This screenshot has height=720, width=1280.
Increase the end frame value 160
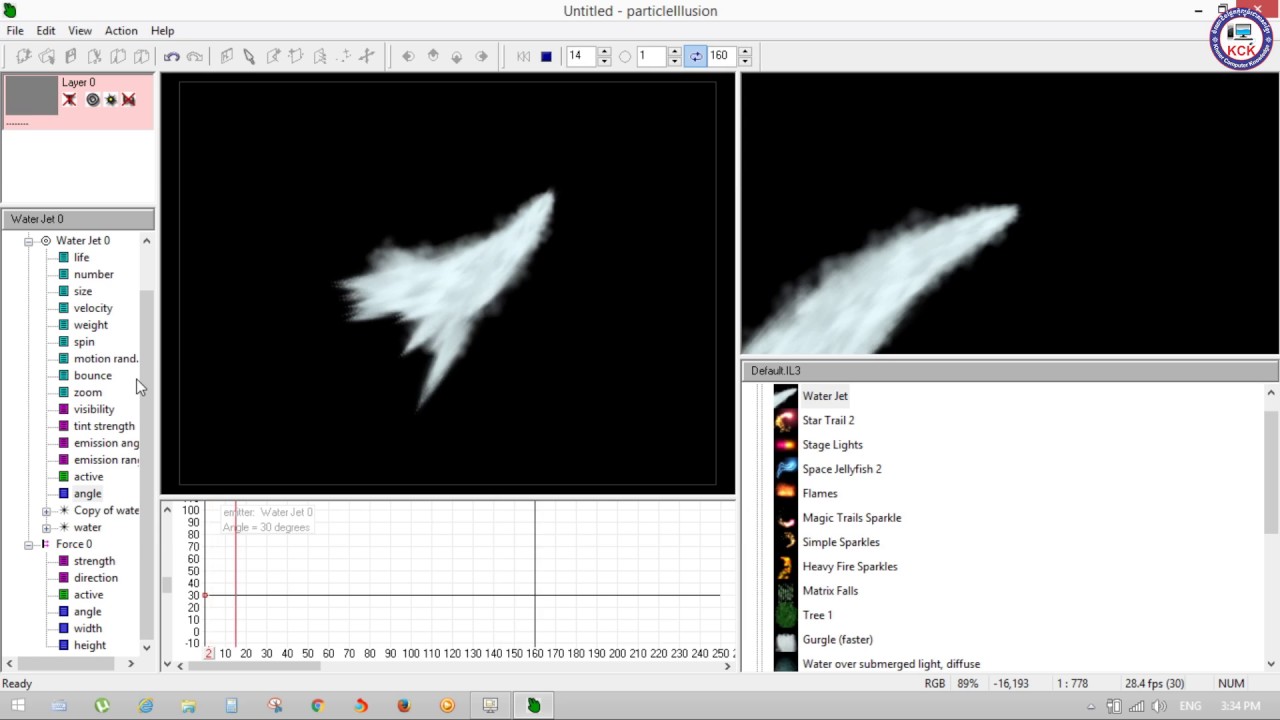(744, 51)
